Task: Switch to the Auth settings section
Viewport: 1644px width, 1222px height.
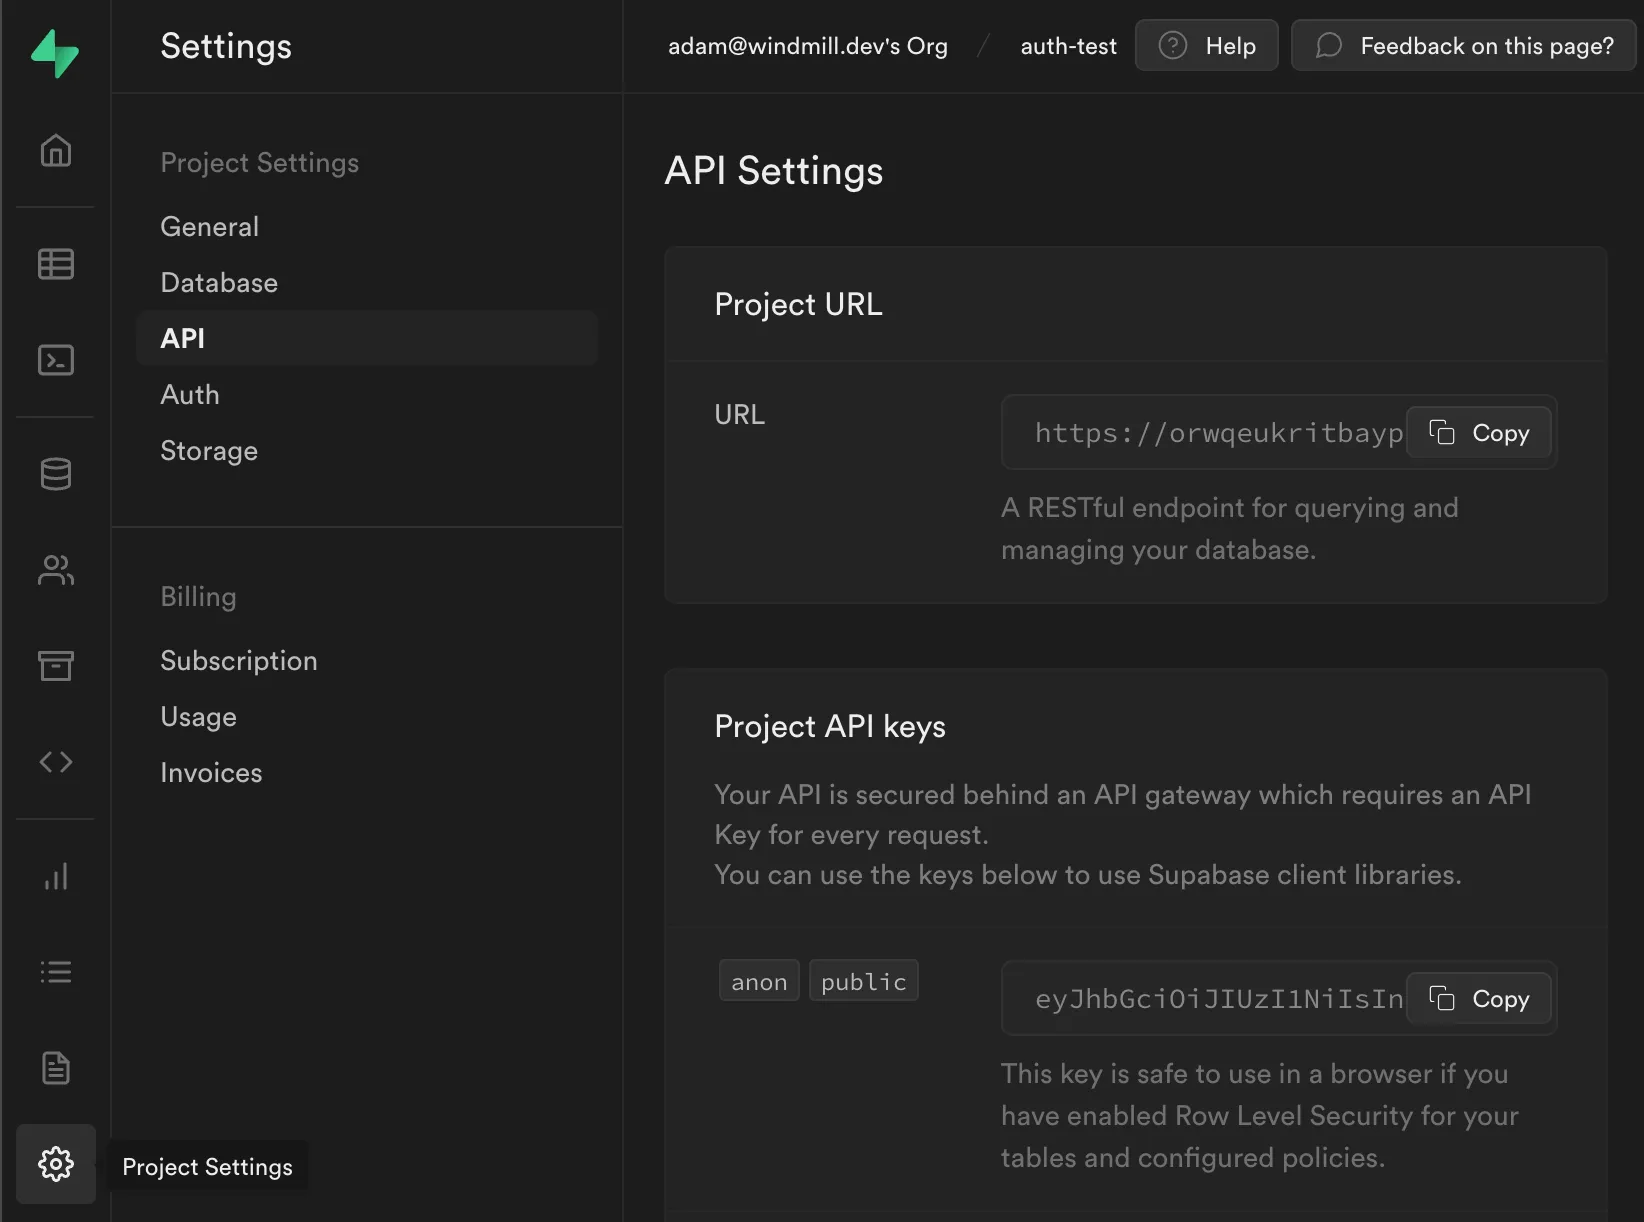Action: click(x=190, y=394)
